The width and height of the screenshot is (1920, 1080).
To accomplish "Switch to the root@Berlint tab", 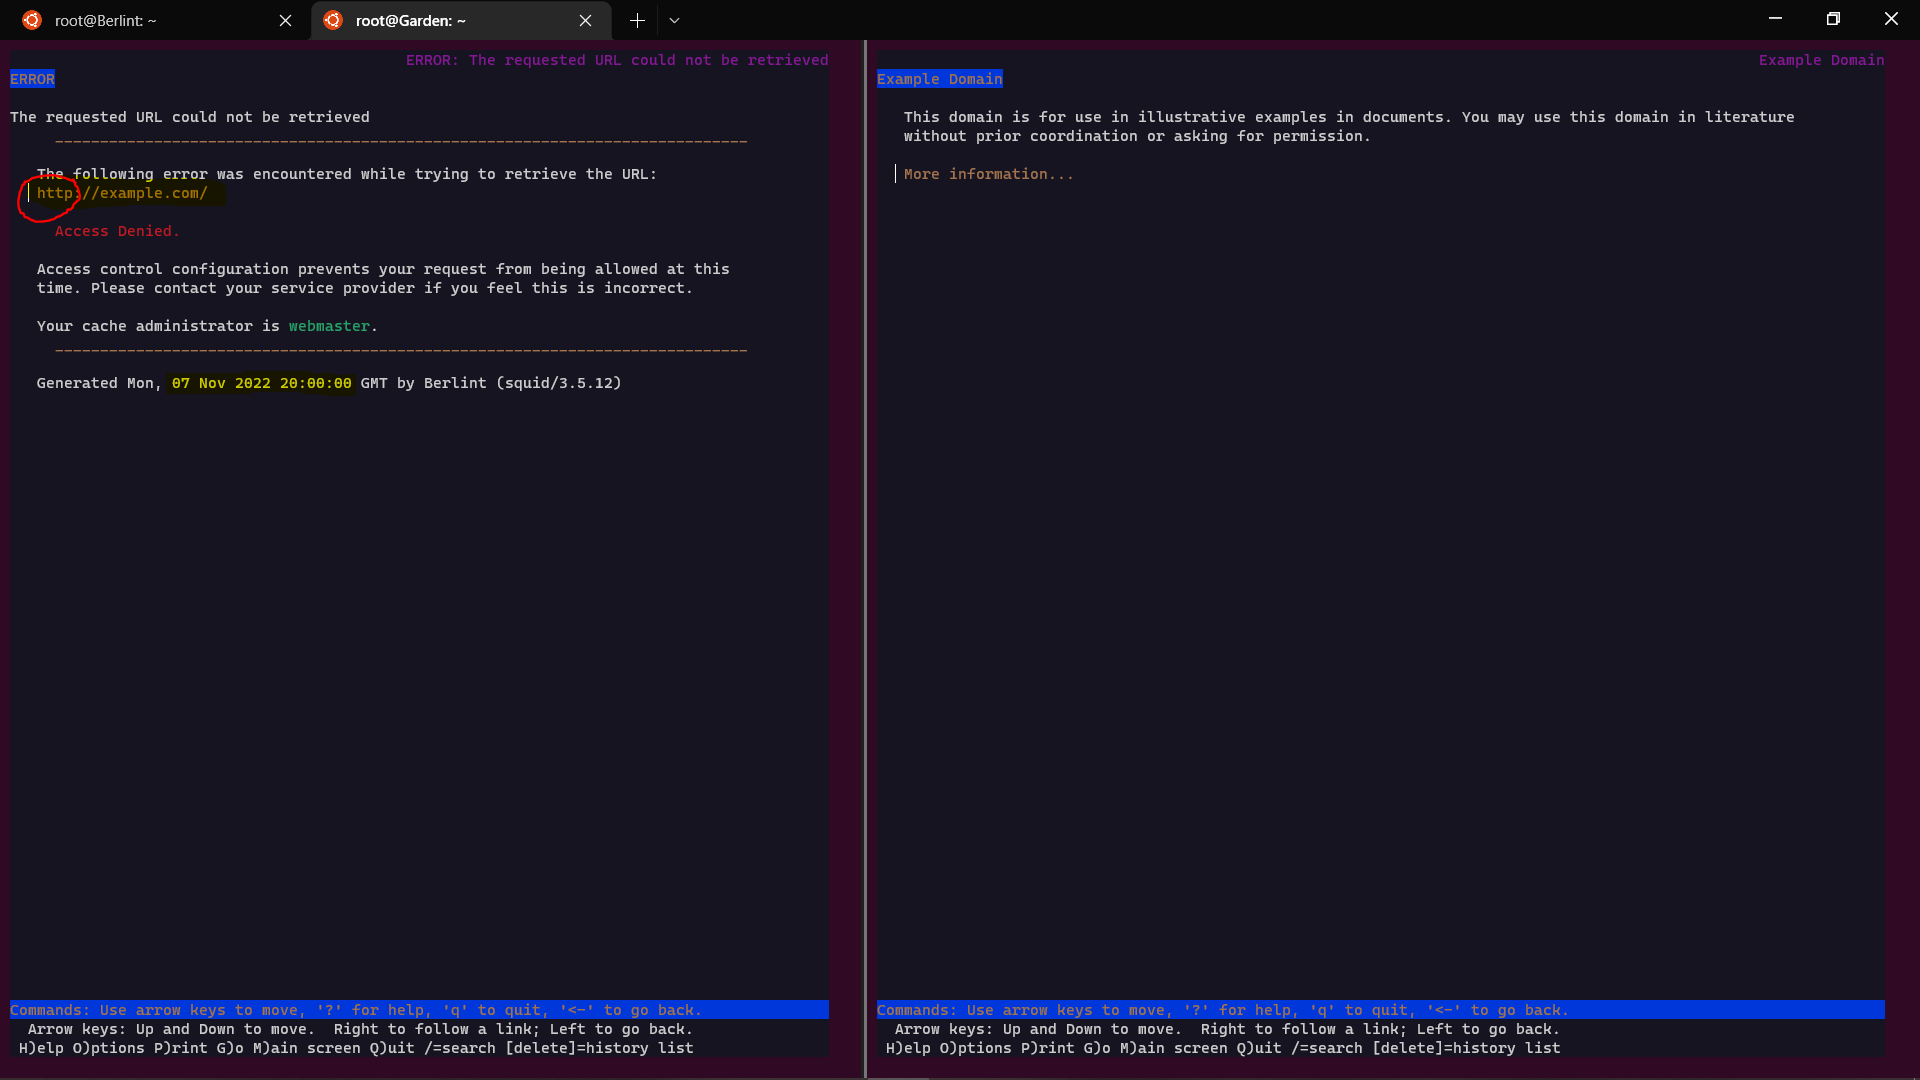I will (x=150, y=20).
